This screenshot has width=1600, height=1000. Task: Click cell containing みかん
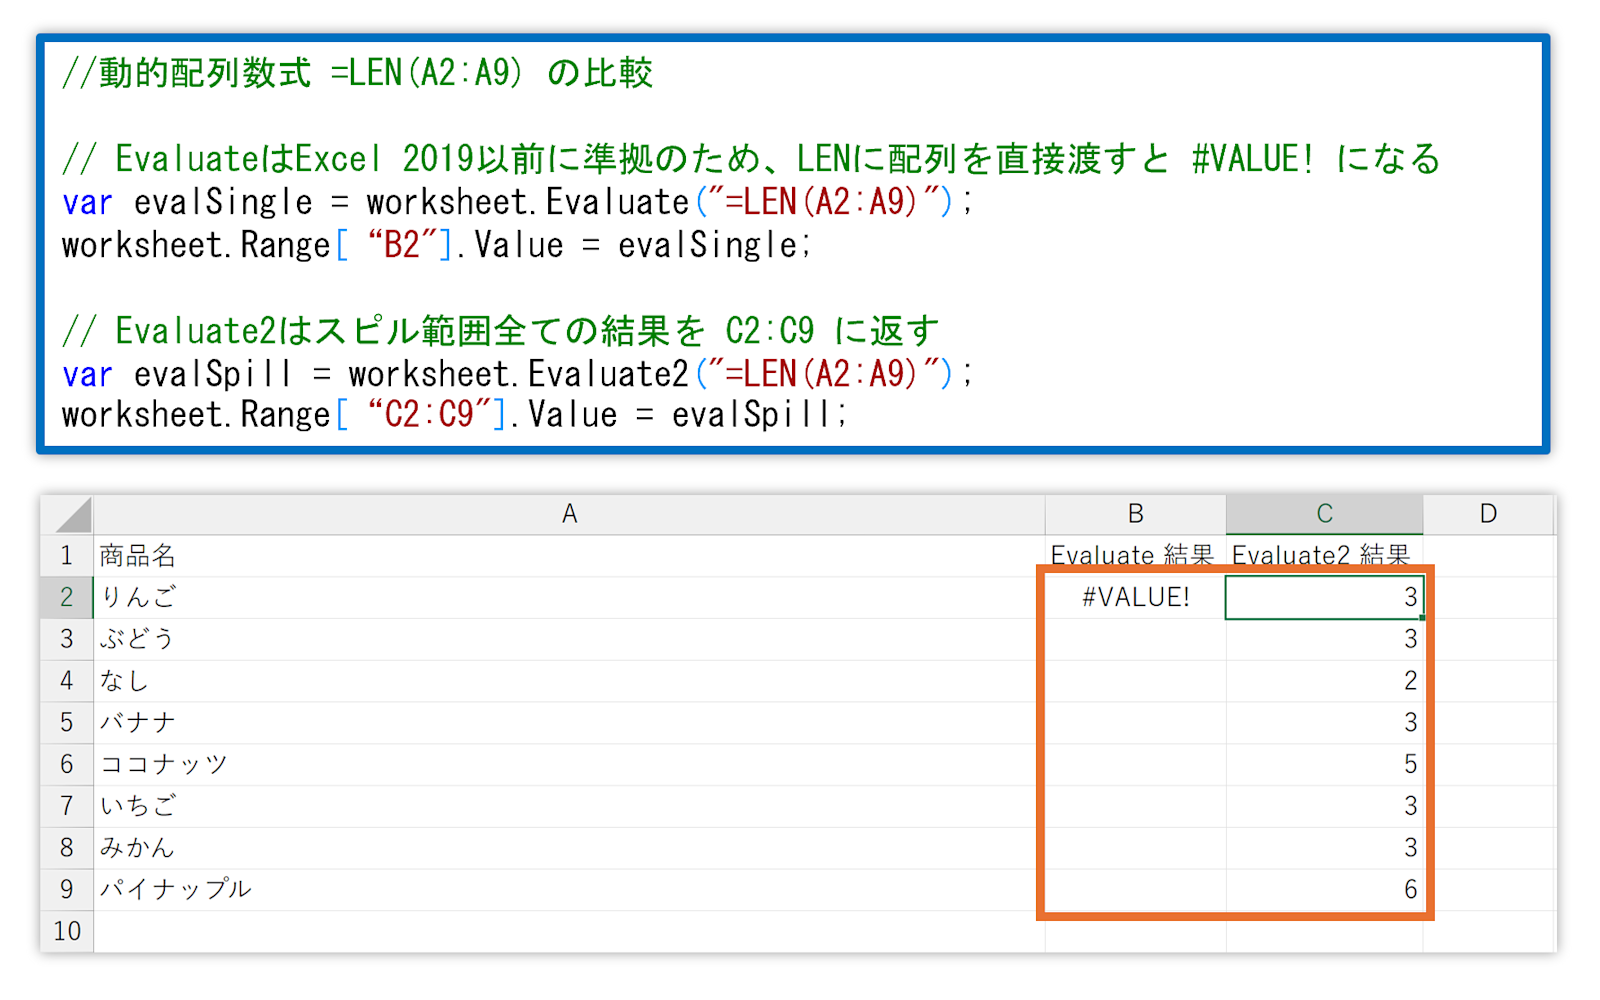pos(569,848)
